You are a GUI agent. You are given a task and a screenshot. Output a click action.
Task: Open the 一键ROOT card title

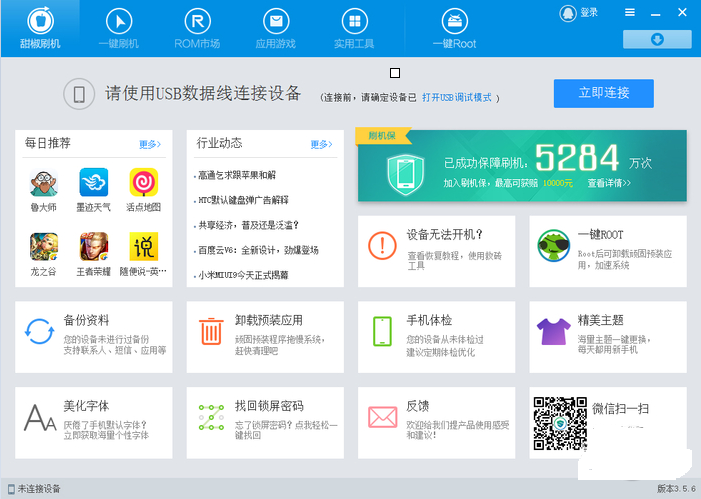600,234
